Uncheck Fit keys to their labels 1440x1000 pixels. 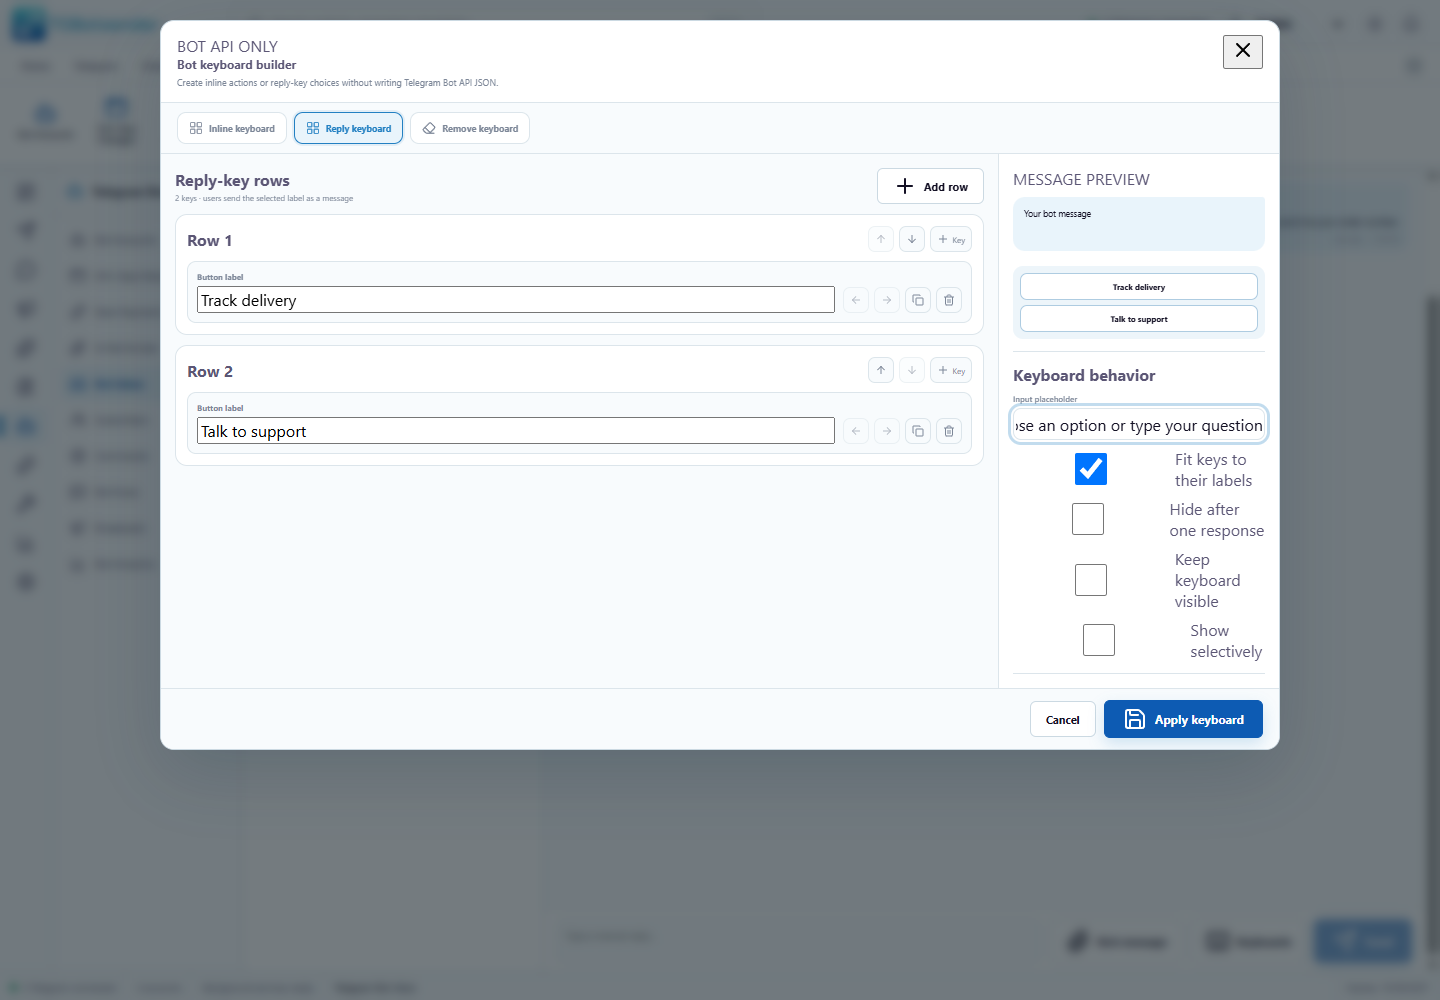(x=1091, y=469)
